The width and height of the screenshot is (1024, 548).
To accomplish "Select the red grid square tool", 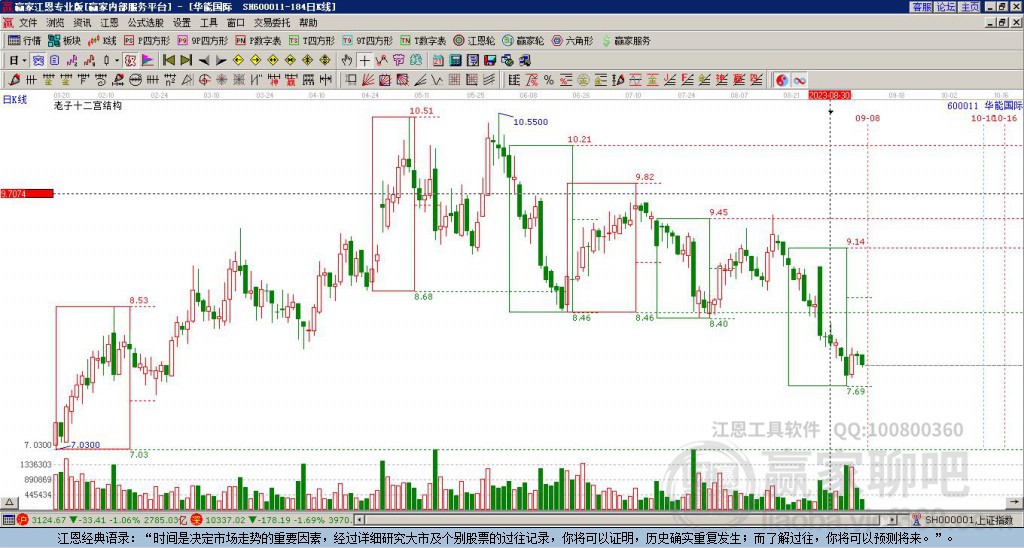I will [454, 80].
